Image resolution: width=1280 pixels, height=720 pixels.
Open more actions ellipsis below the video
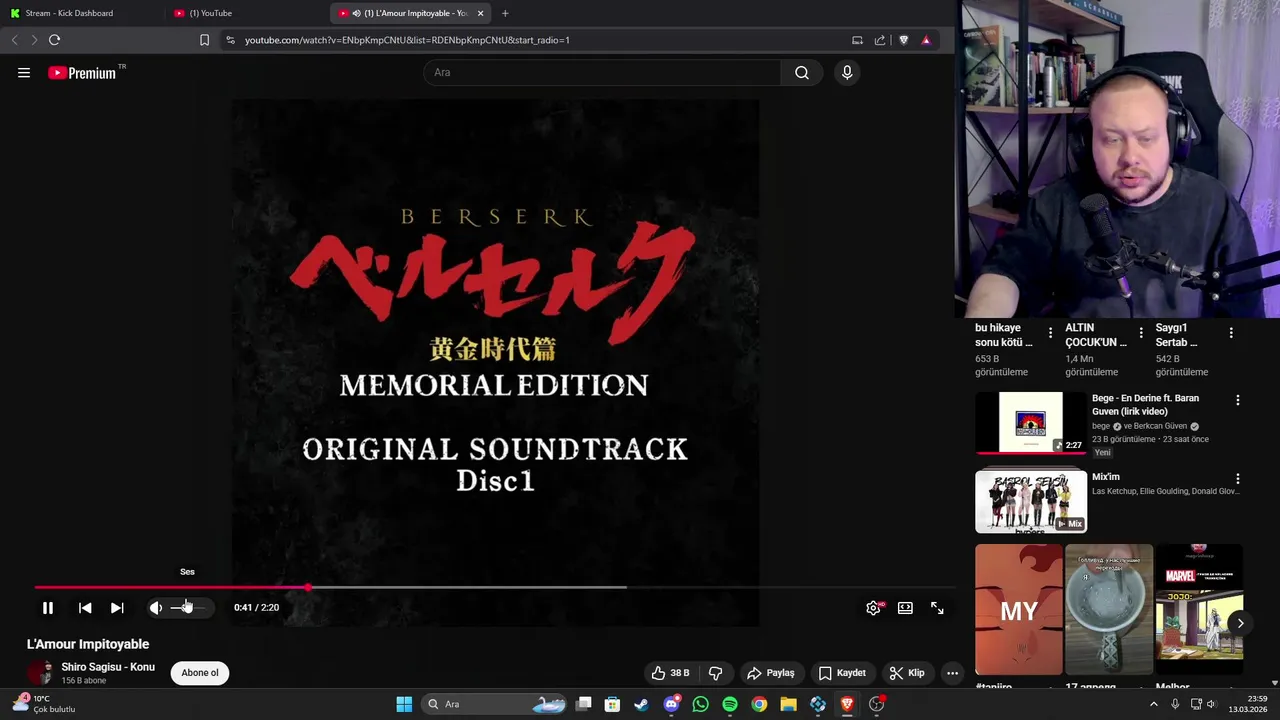point(952,673)
